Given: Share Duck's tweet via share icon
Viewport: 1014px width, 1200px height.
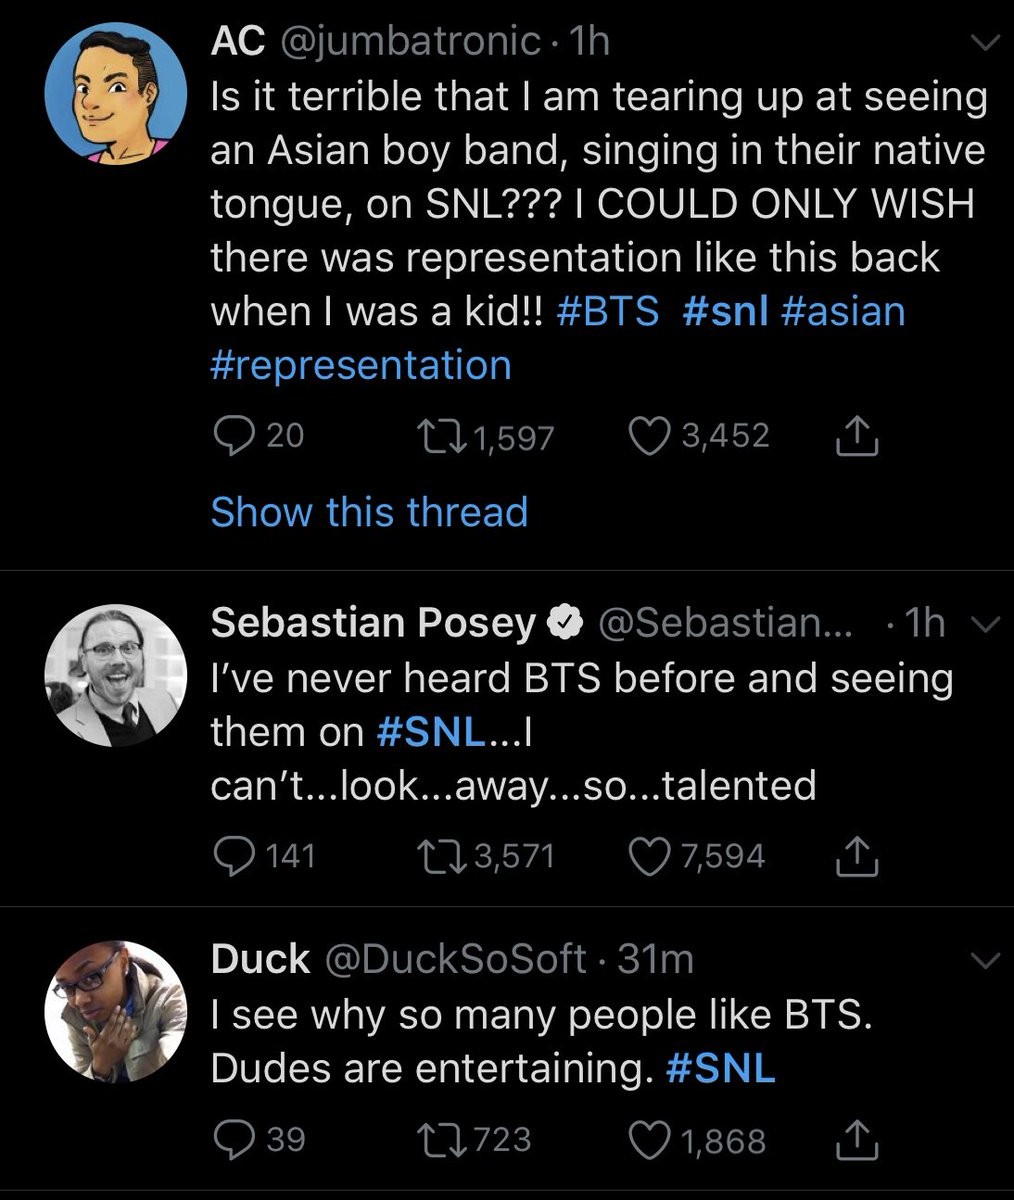Looking at the screenshot, I should pos(857,1140).
